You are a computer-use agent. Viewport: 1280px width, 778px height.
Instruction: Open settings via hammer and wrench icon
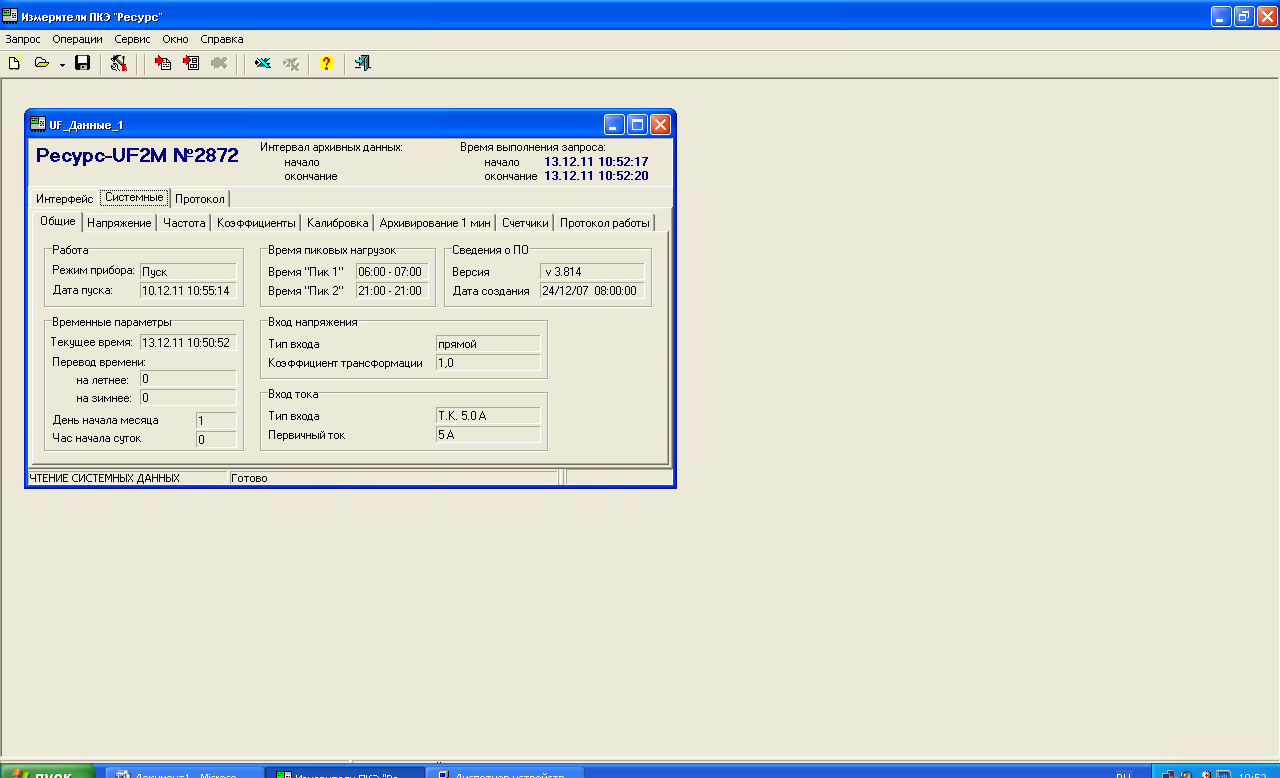pyautogui.click(x=119, y=63)
